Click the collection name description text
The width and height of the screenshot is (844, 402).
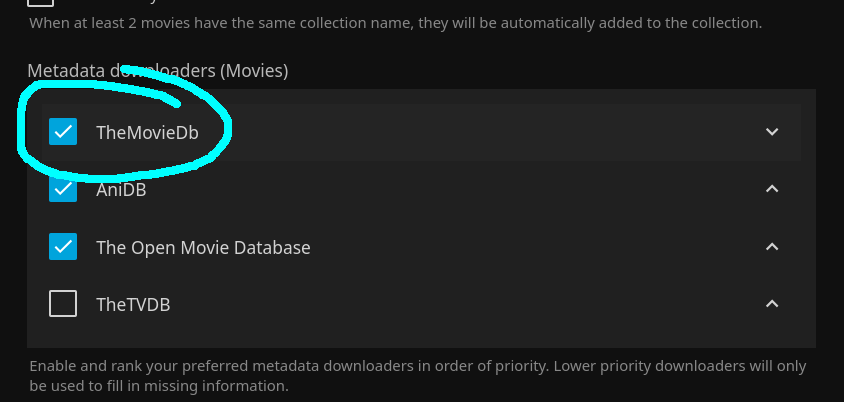(x=394, y=22)
